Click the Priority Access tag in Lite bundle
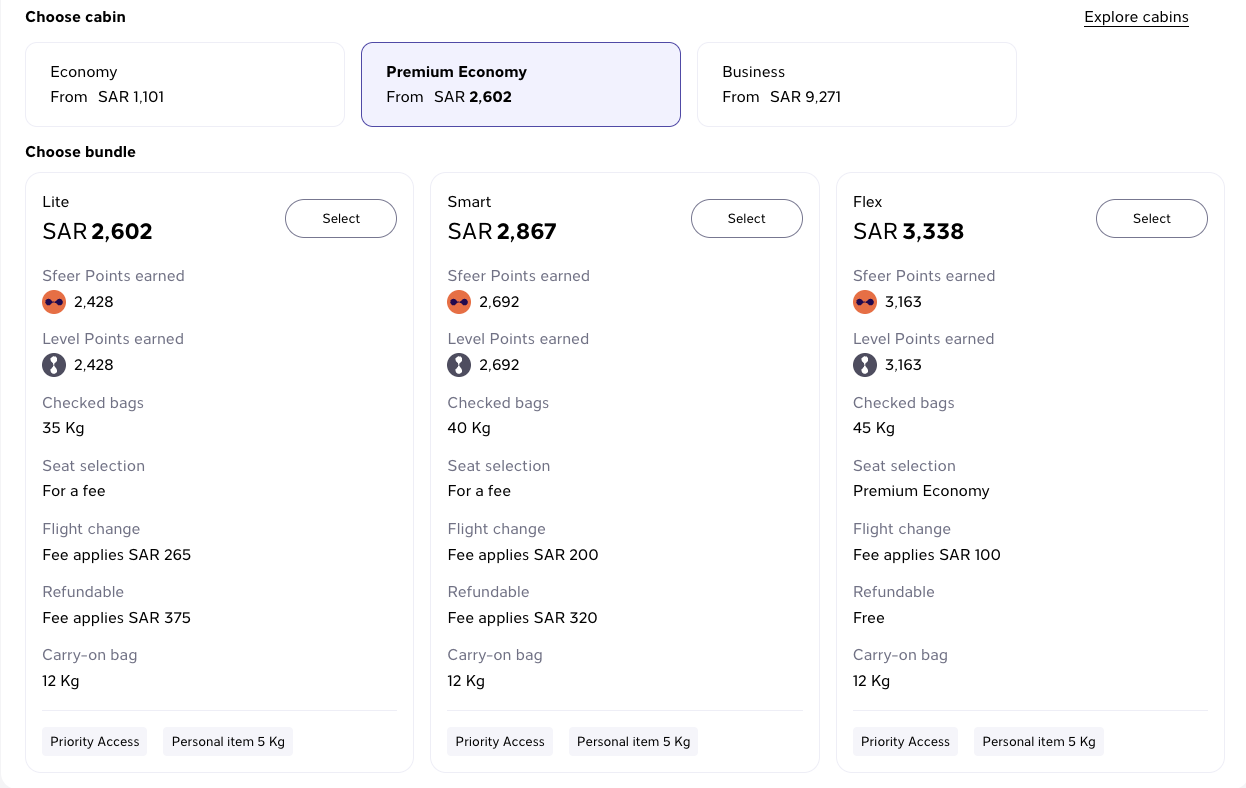Viewport: 1246px width, 788px height. (95, 741)
